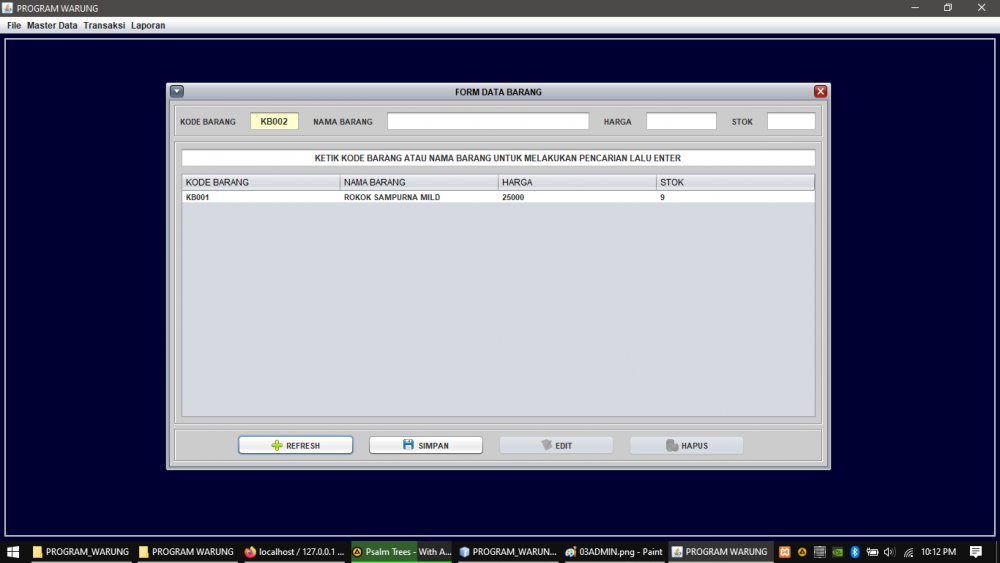Viewport: 1000px width, 563px height.
Task: Click the KODE BARANG column header
Action: [x=260, y=182]
